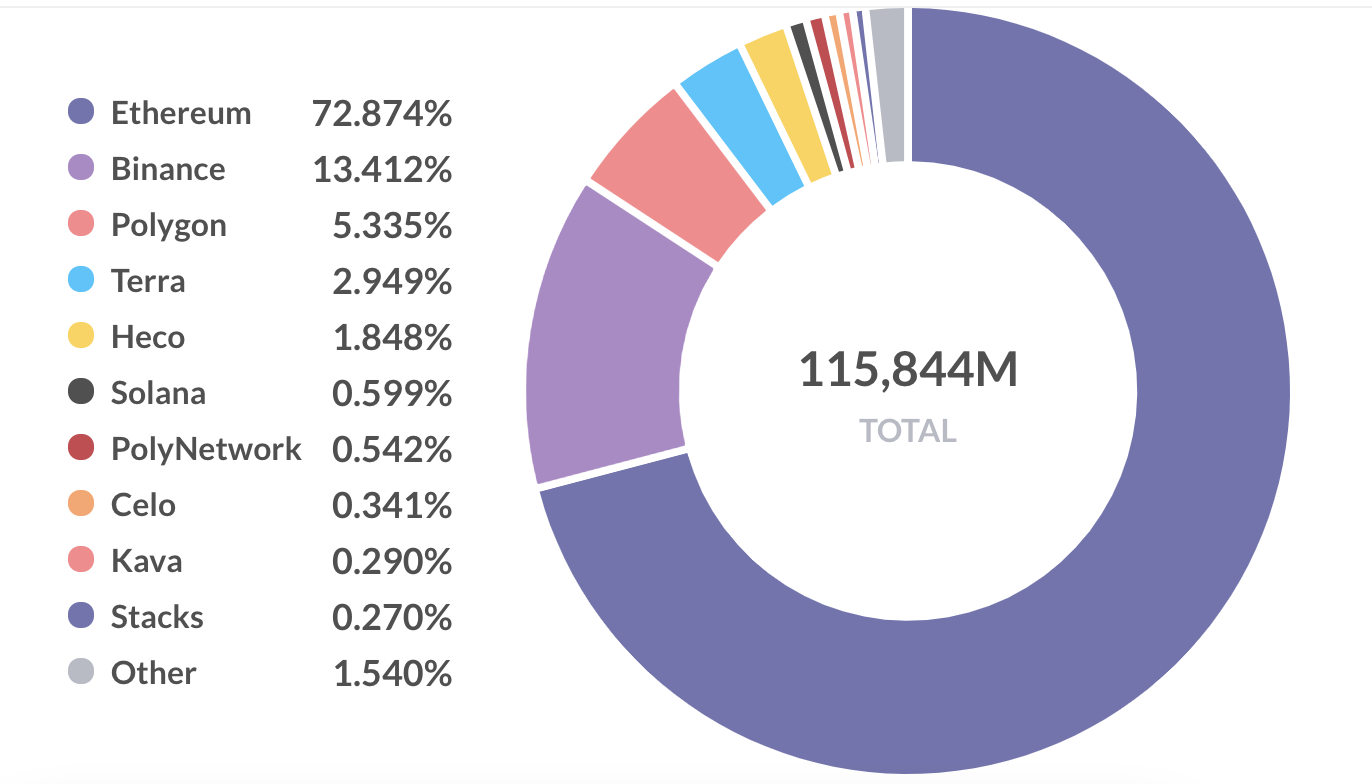Toggle the Ethereum series via its legend entry
Screen dimensions: 1372x784
182,113
